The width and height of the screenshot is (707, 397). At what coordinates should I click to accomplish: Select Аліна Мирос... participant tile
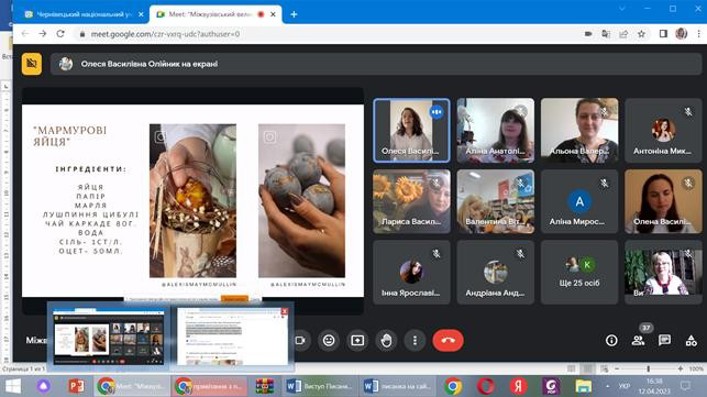[x=579, y=201]
